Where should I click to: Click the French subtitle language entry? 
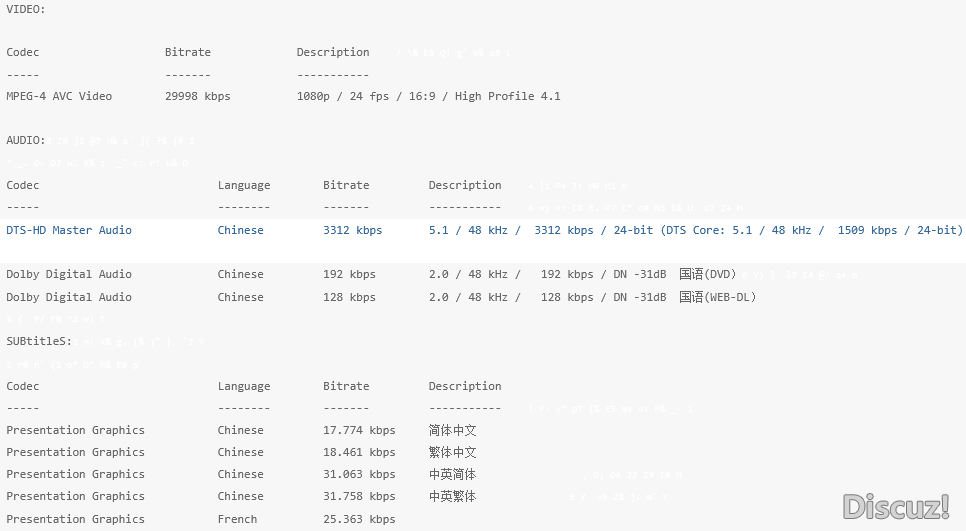[x=237, y=519]
